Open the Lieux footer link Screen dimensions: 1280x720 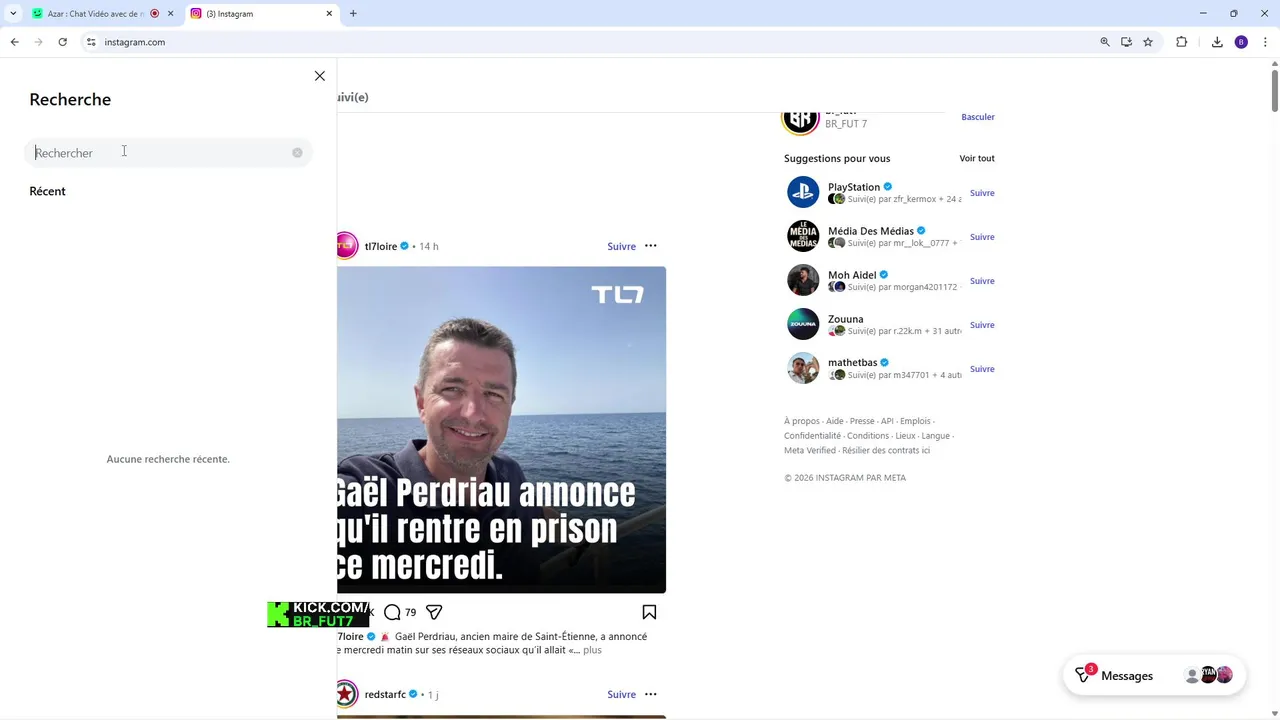pos(905,436)
